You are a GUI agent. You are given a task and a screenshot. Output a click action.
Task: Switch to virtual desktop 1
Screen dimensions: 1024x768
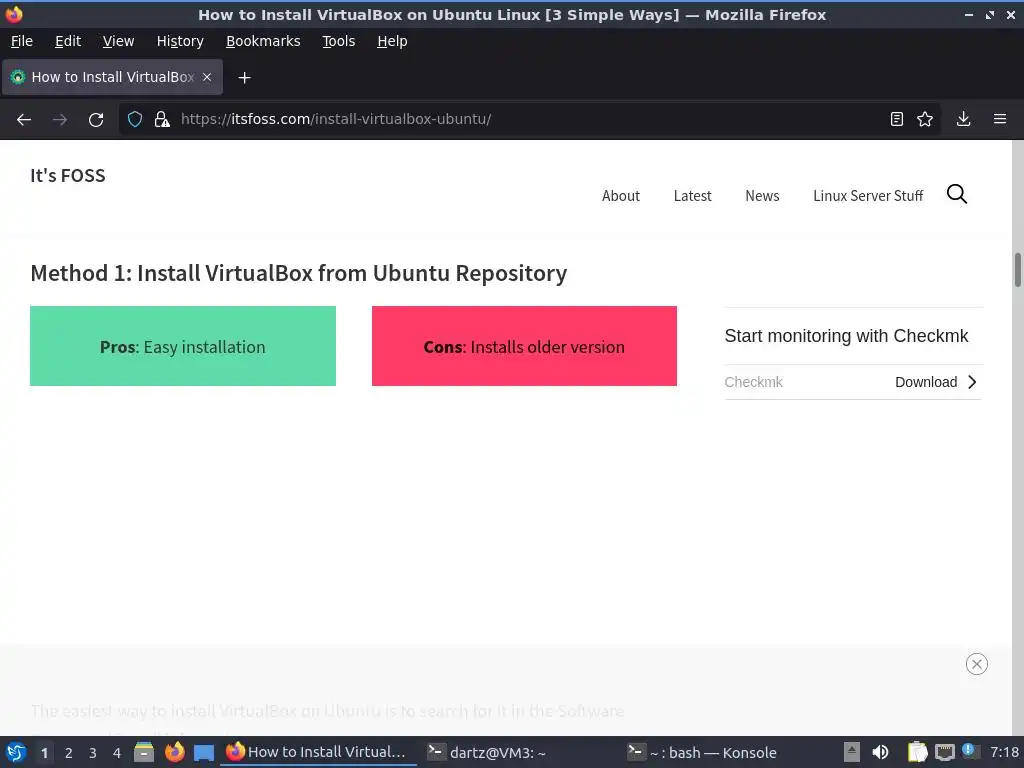click(44, 753)
